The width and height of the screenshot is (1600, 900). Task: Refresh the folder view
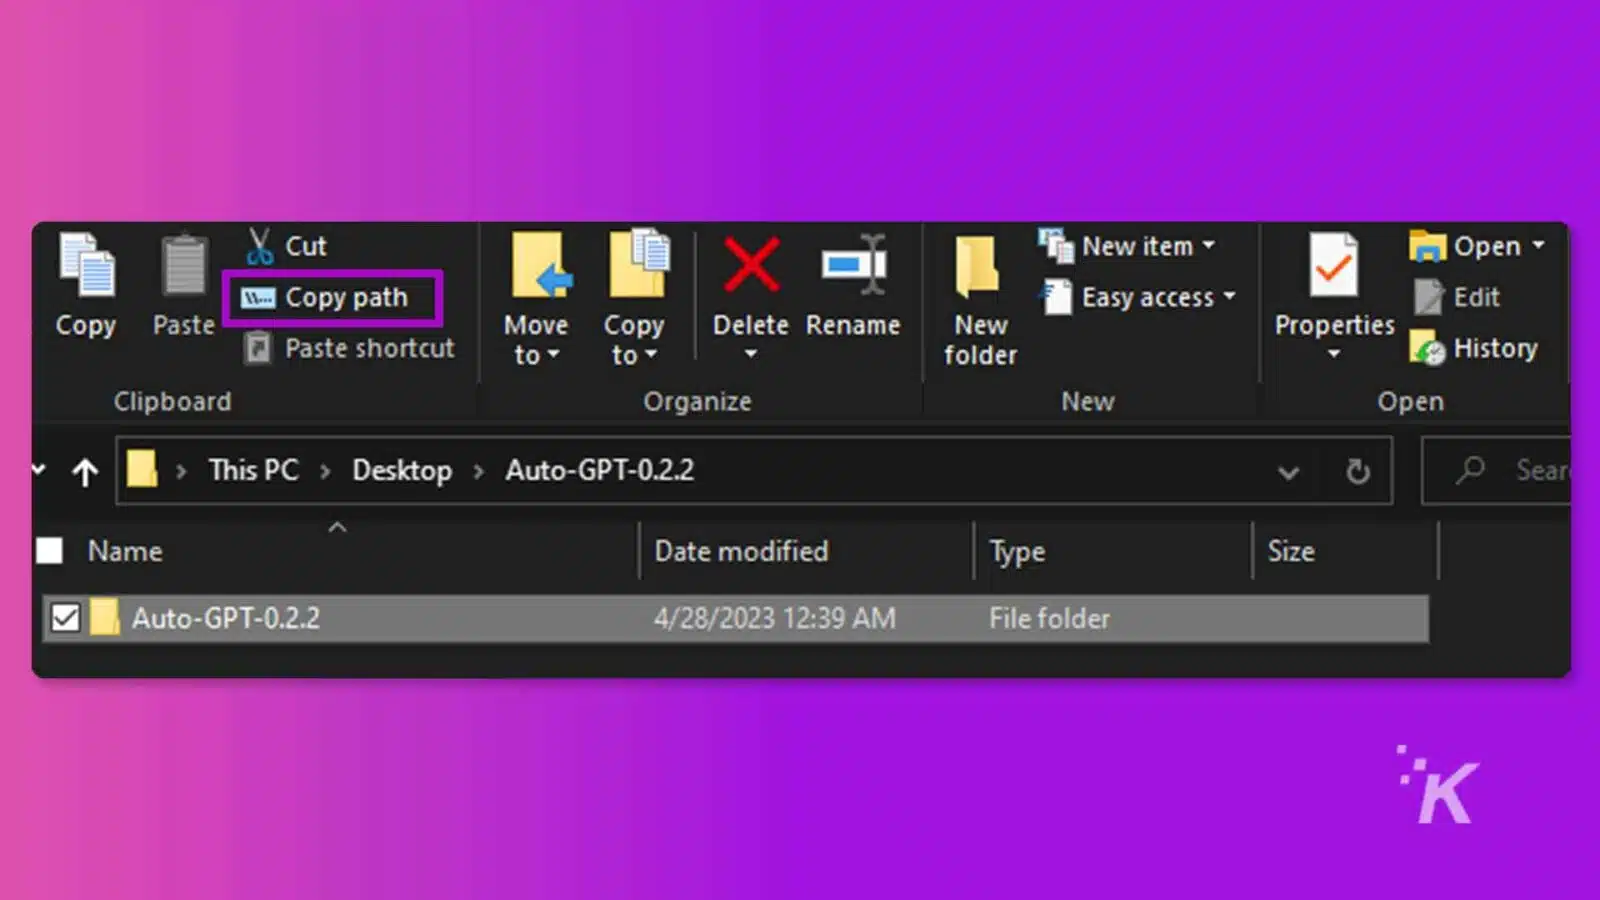coord(1357,471)
